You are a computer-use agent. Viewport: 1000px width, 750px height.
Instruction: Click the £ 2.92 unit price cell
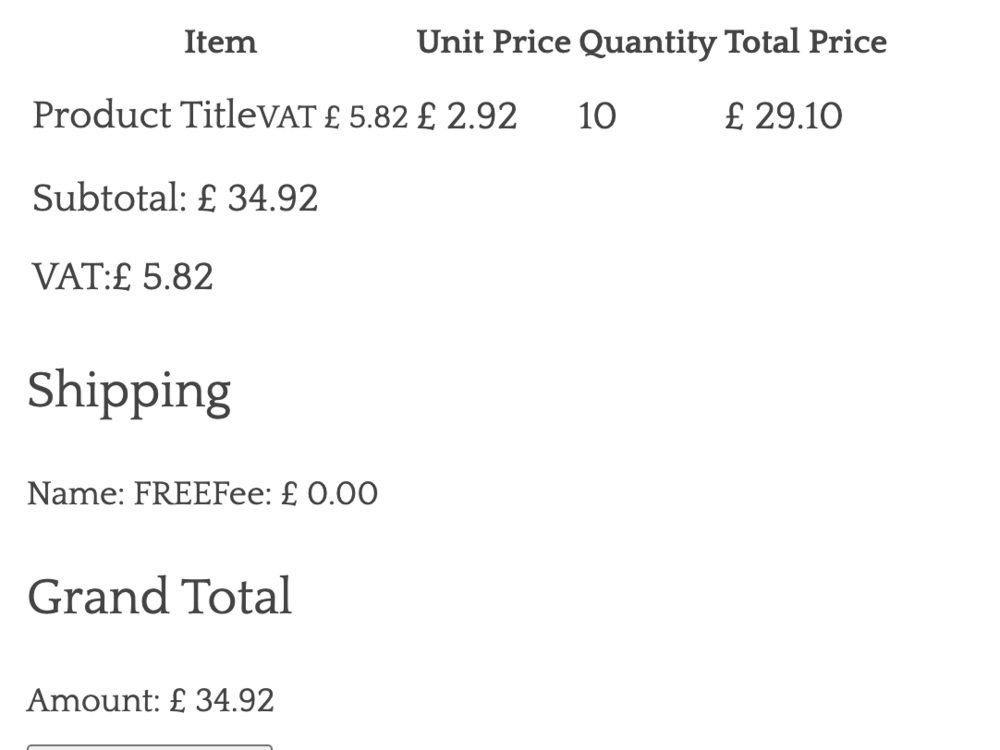tap(467, 116)
